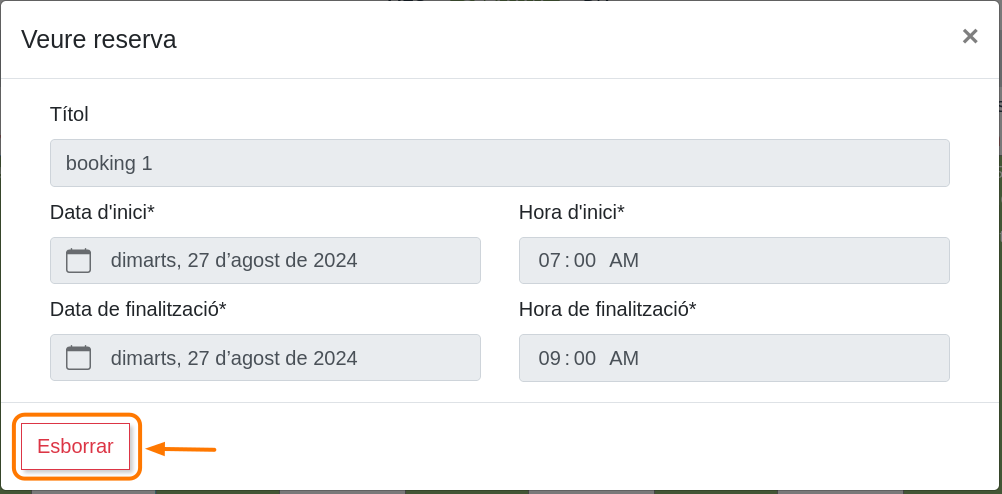Toggle AM in the Hora de finalització field

point(624,358)
